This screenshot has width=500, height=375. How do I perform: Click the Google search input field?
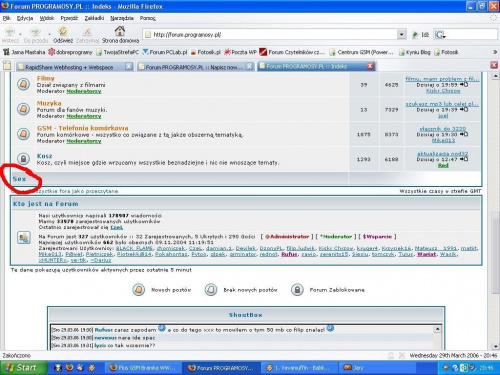pos(471,34)
